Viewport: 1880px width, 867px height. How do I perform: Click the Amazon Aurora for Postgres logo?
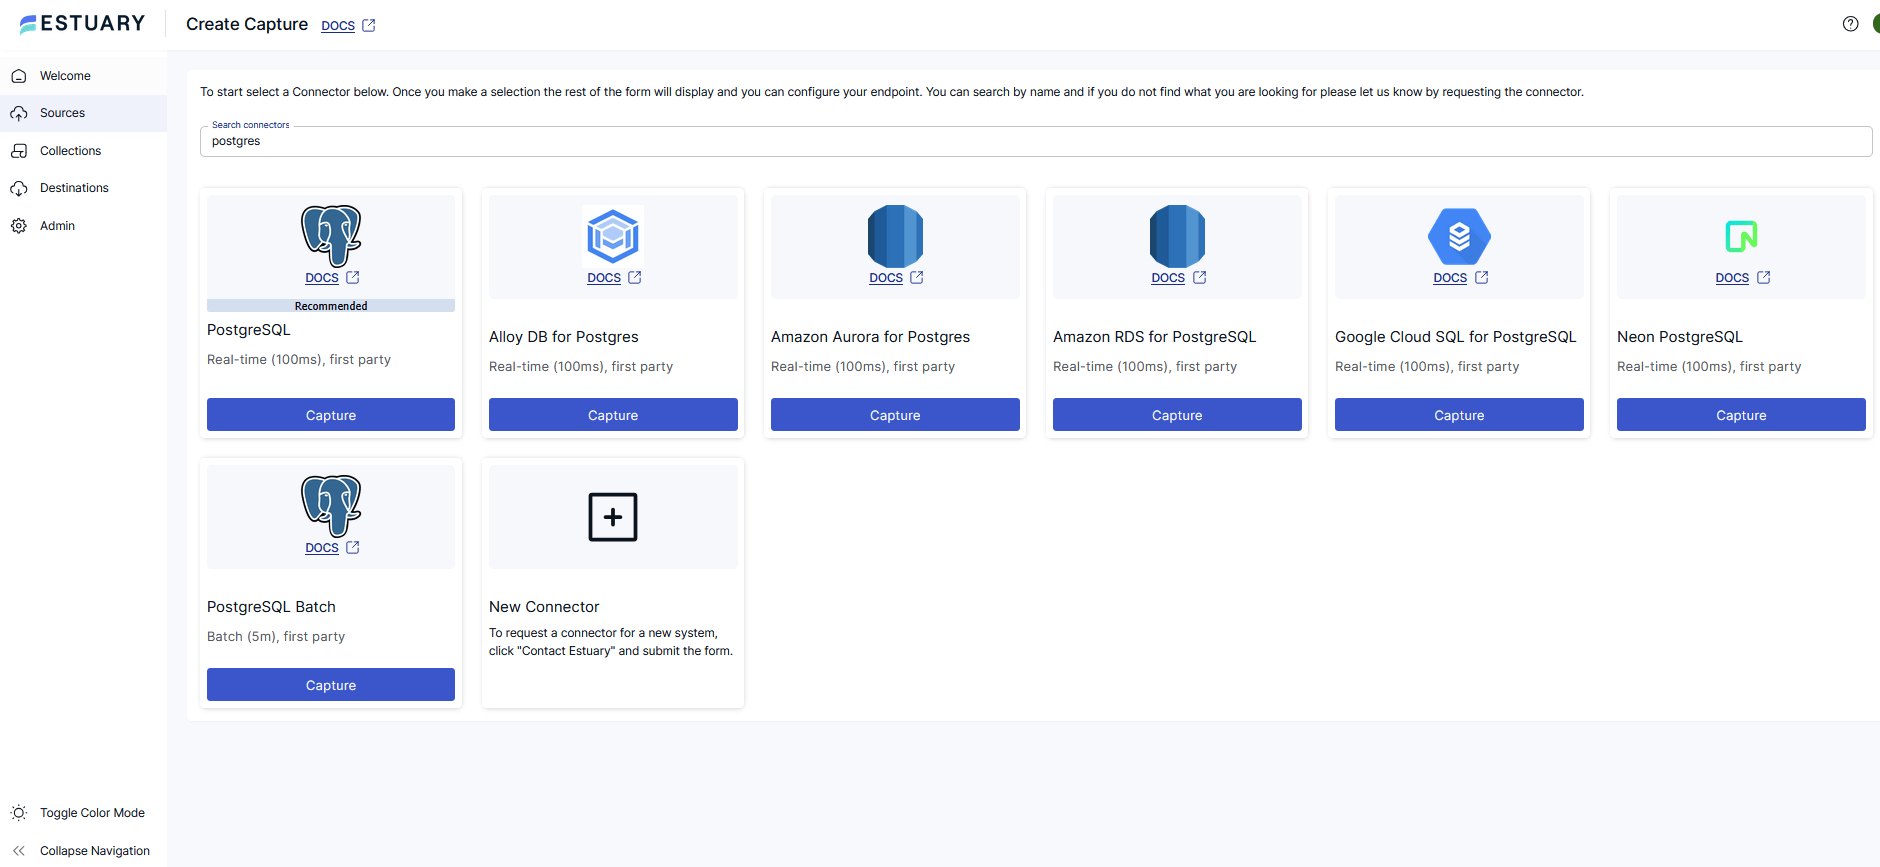pyautogui.click(x=895, y=236)
